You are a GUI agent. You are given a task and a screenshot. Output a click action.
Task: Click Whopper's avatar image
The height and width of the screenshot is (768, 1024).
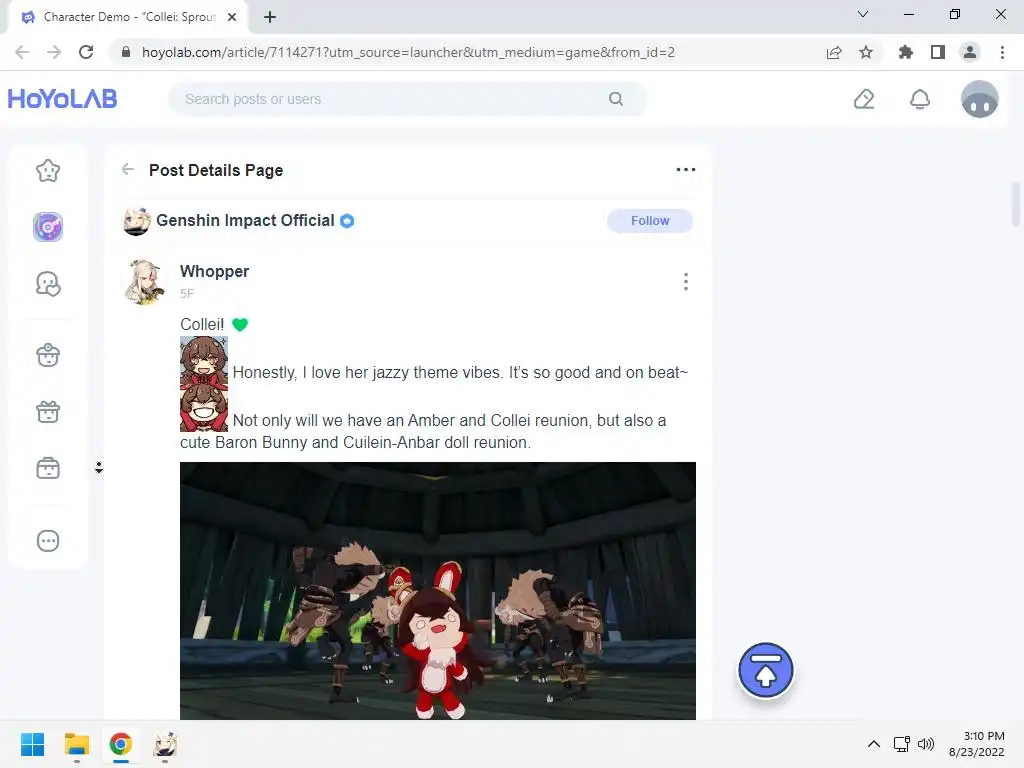pos(144,282)
